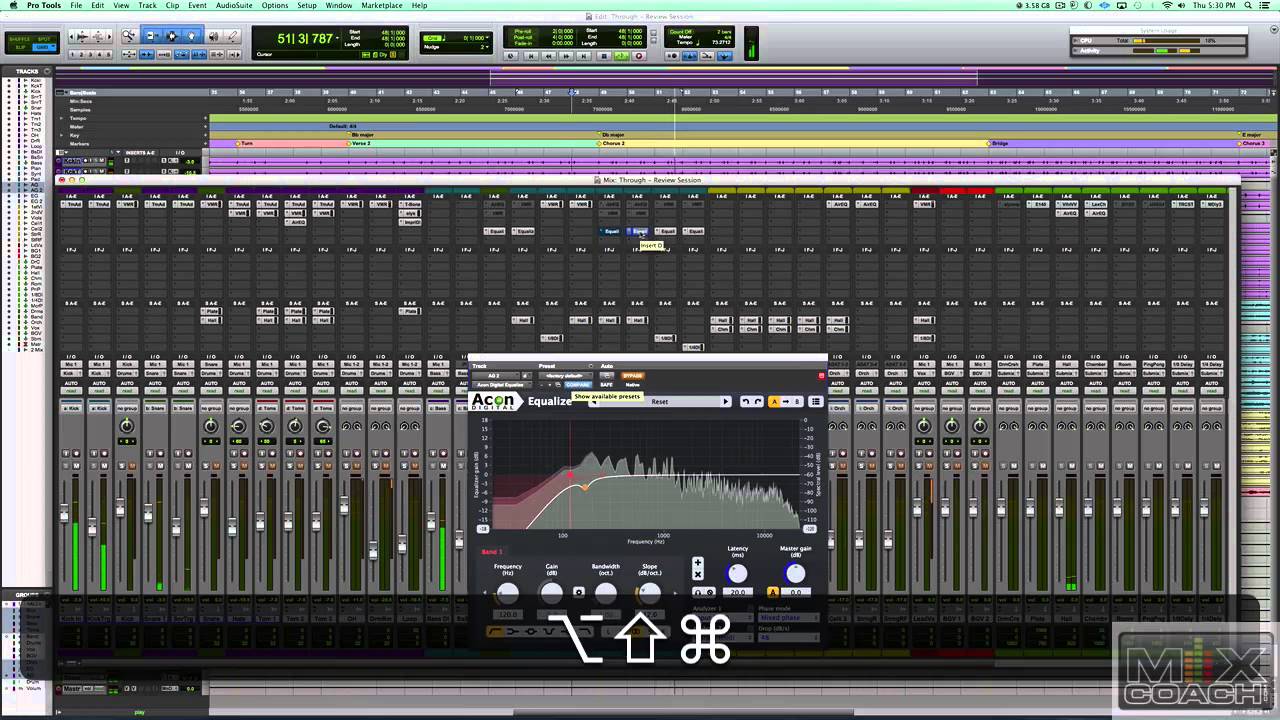Open the Track menu

pos(147,5)
